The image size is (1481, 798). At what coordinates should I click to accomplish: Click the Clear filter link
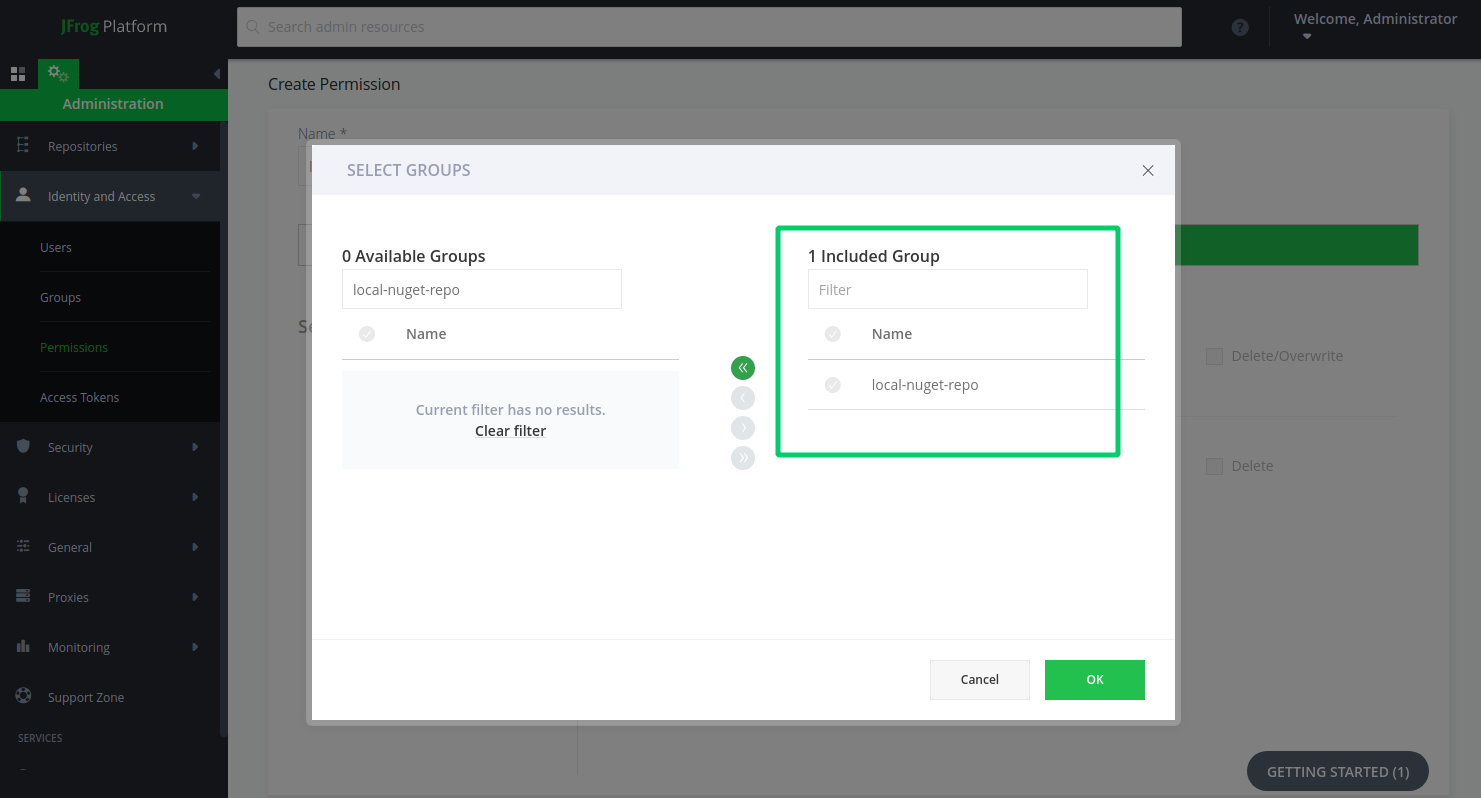510,430
